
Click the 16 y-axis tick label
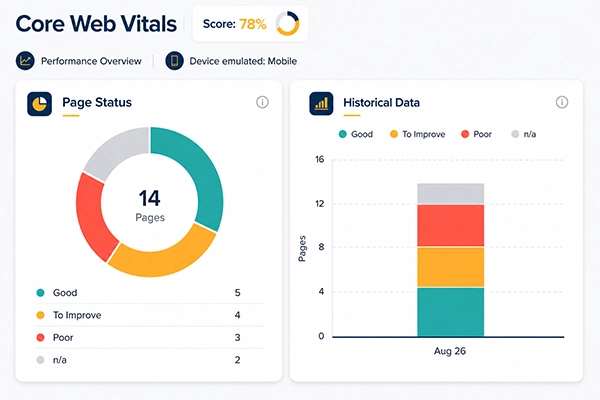pos(320,159)
